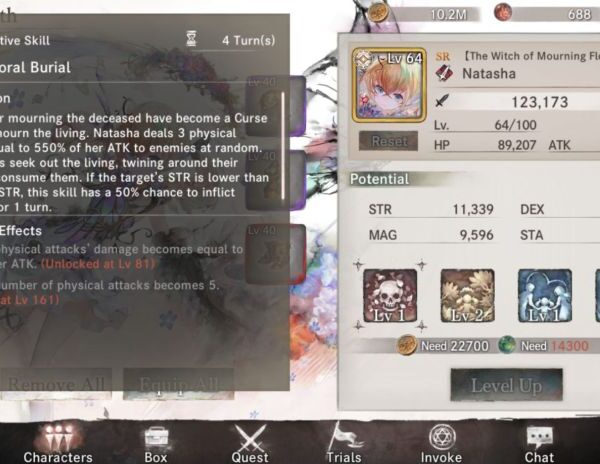Click the gold coin currency icon

tap(379, 13)
